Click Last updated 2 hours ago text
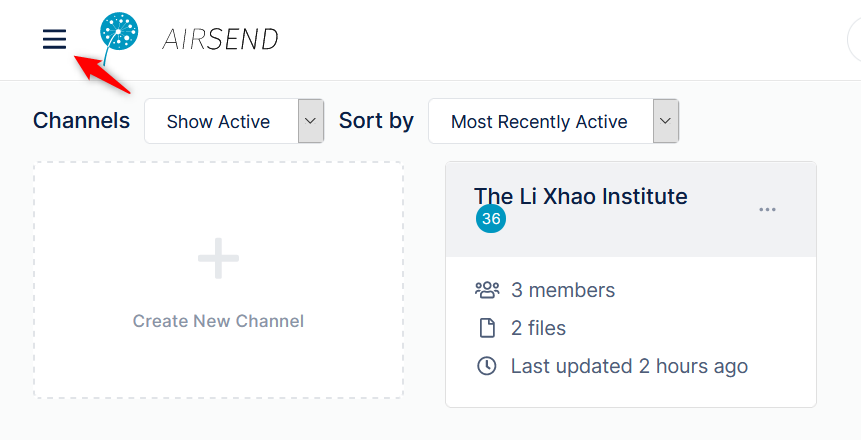Screen dimensions: 861x440 [x=629, y=366]
